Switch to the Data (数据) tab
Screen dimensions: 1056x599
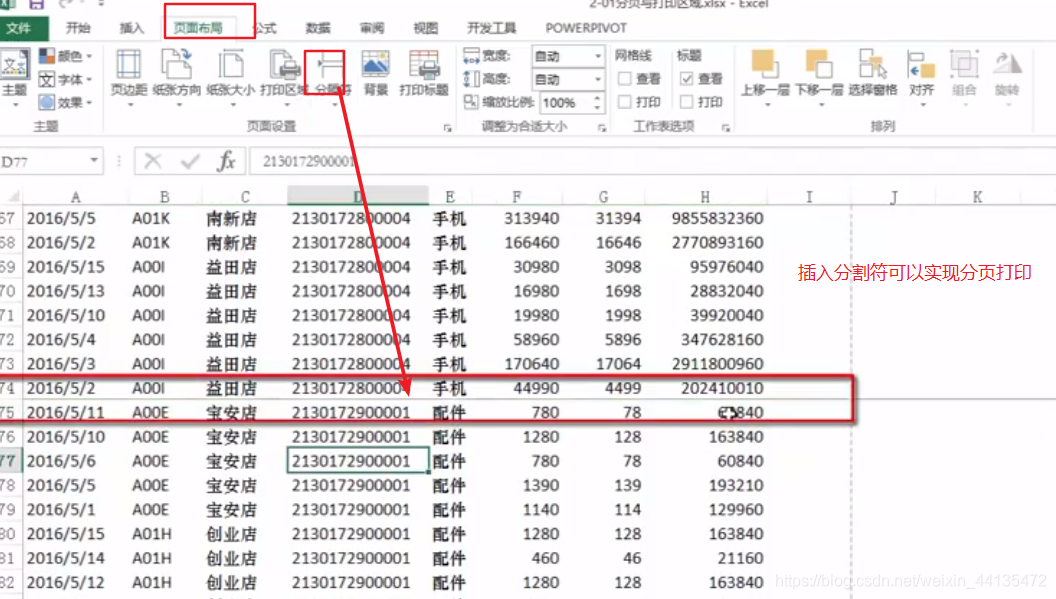(x=318, y=28)
